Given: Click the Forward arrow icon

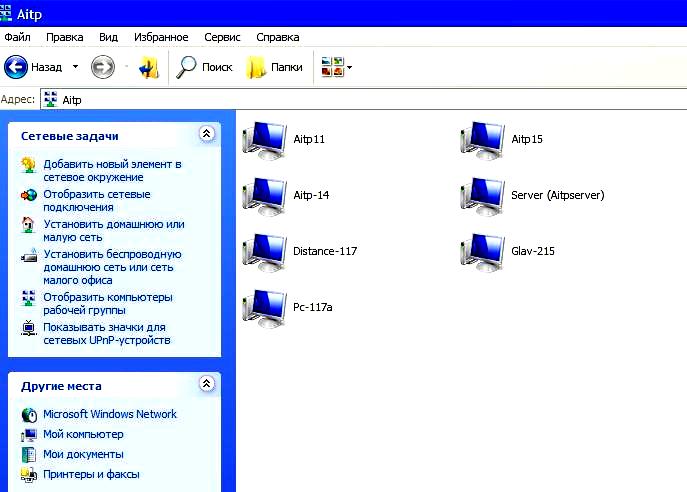Looking at the screenshot, I should pyautogui.click(x=103, y=67).
